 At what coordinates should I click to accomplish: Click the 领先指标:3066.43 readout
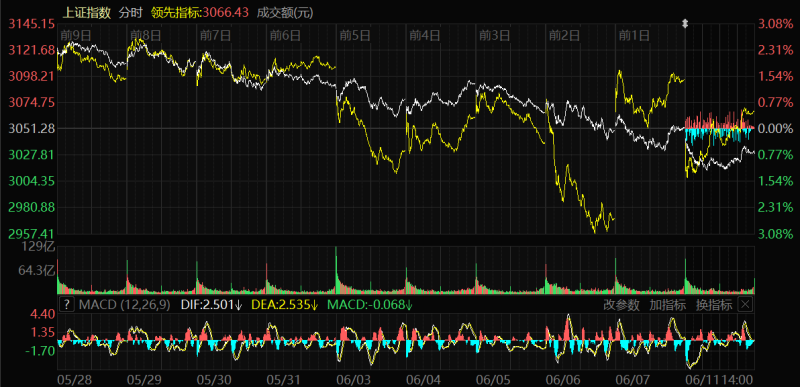coord(201,13)
